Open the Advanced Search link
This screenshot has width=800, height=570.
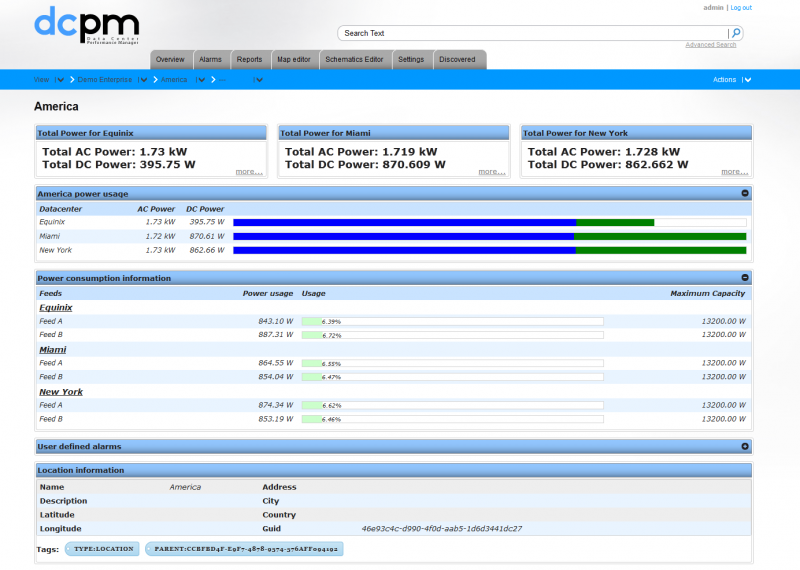[710, 45]
